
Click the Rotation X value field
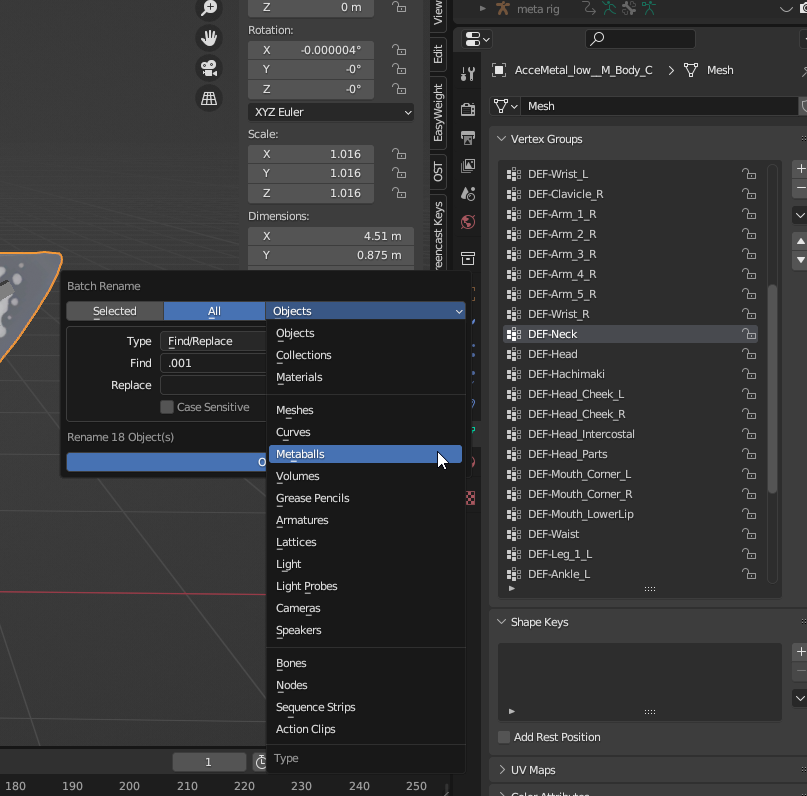(311, 50)
